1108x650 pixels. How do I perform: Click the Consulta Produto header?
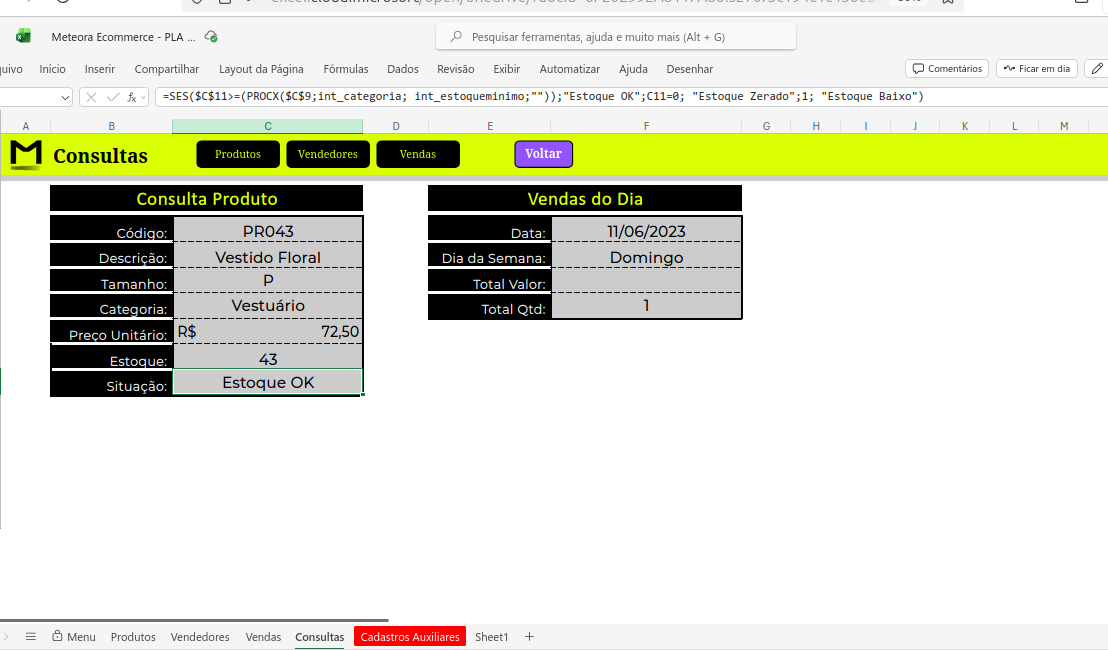(x=206, y=199)
